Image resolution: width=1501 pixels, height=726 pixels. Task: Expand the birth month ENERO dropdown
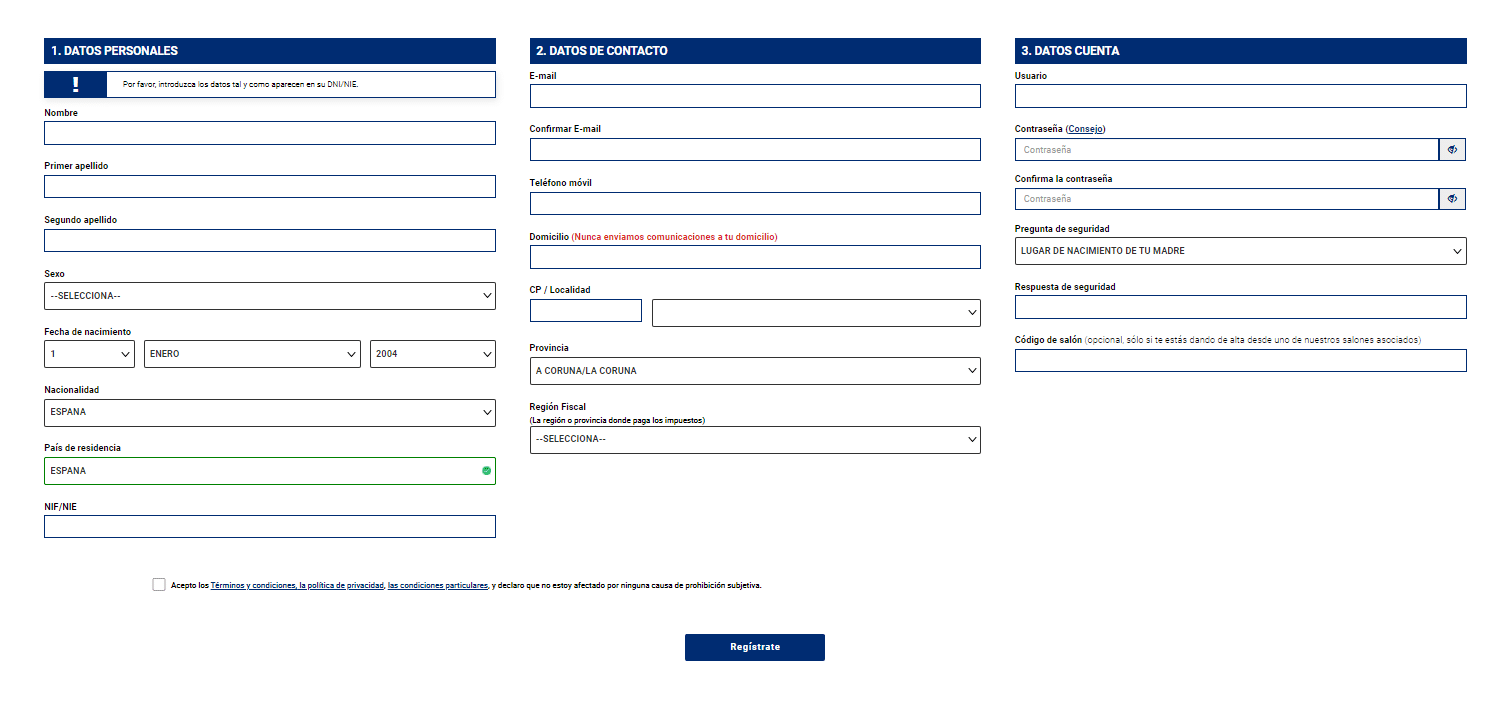tap(252, 354)
